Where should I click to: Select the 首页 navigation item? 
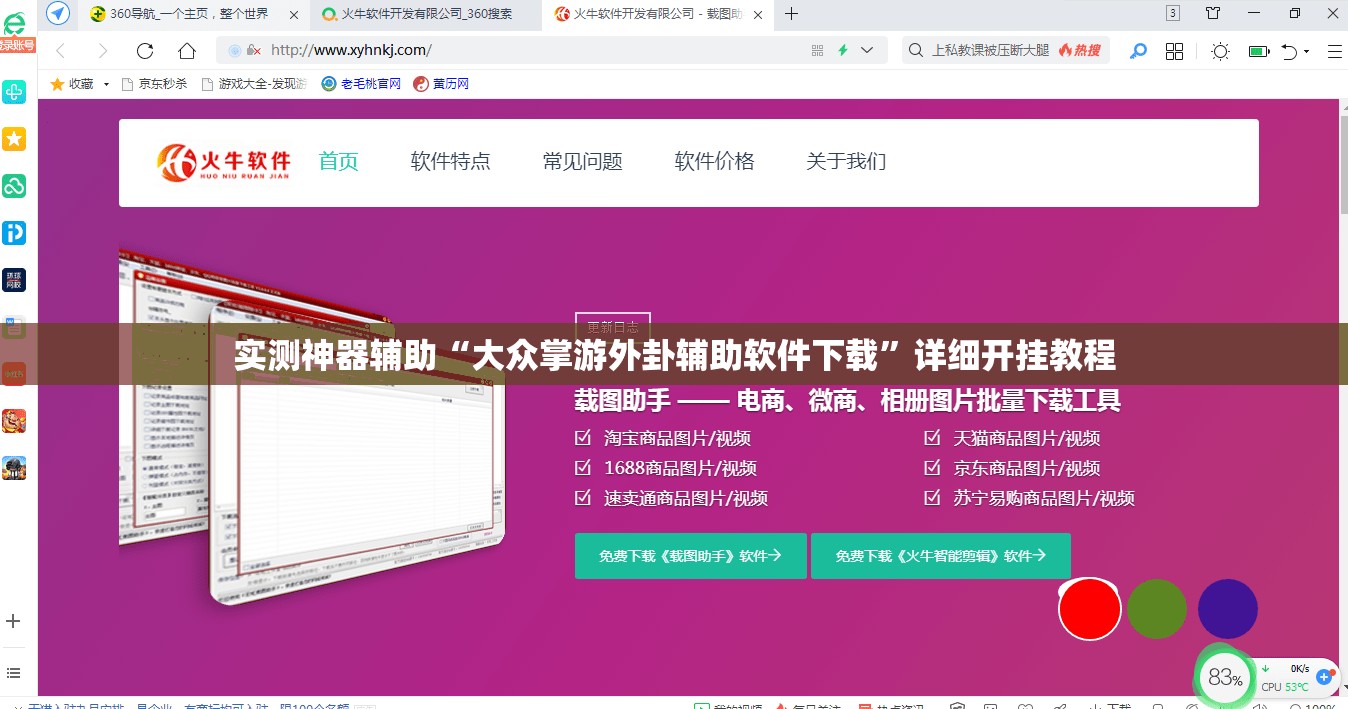point(339,161)
